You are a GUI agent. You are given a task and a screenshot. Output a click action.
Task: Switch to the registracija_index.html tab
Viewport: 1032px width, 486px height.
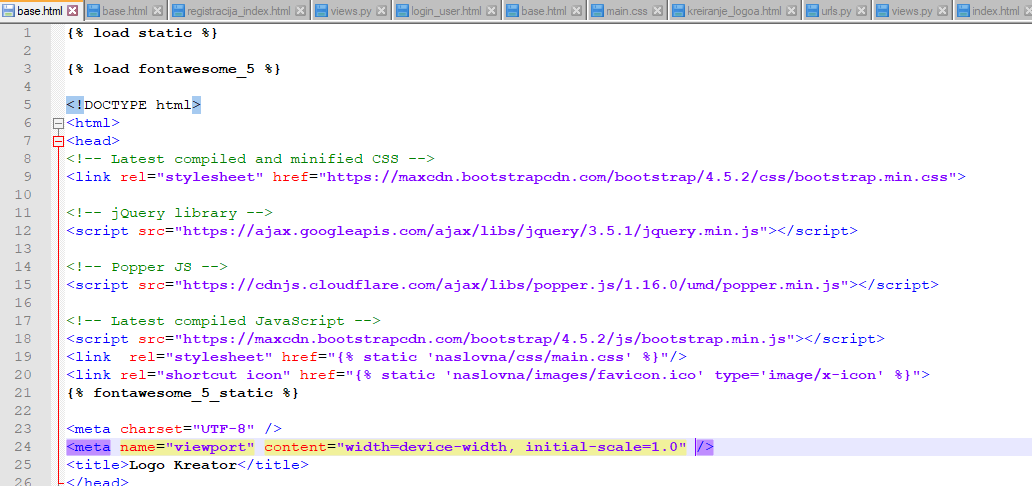[238, 11]
